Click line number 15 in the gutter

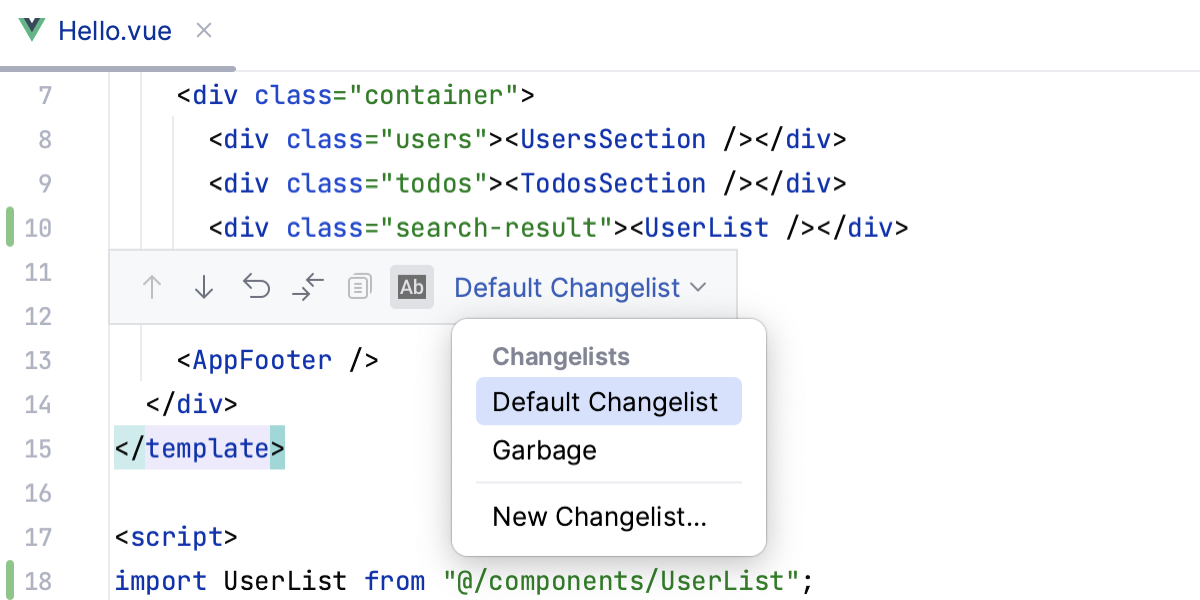tap(38, 448)
